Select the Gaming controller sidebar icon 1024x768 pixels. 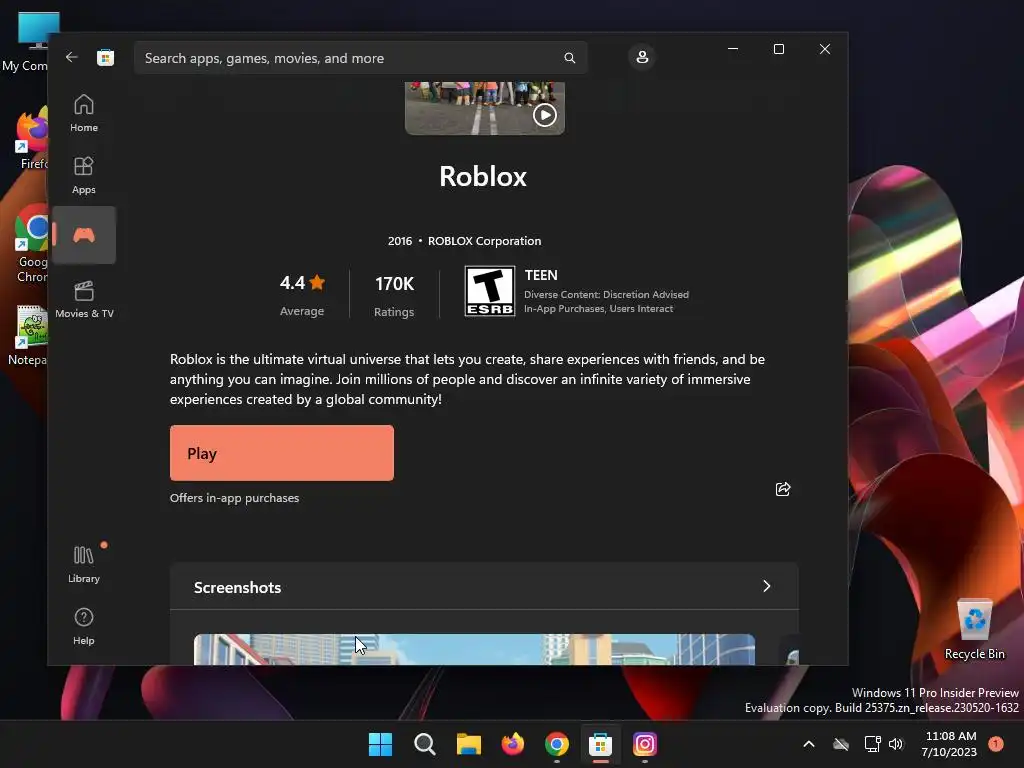(x=84, y=235)
